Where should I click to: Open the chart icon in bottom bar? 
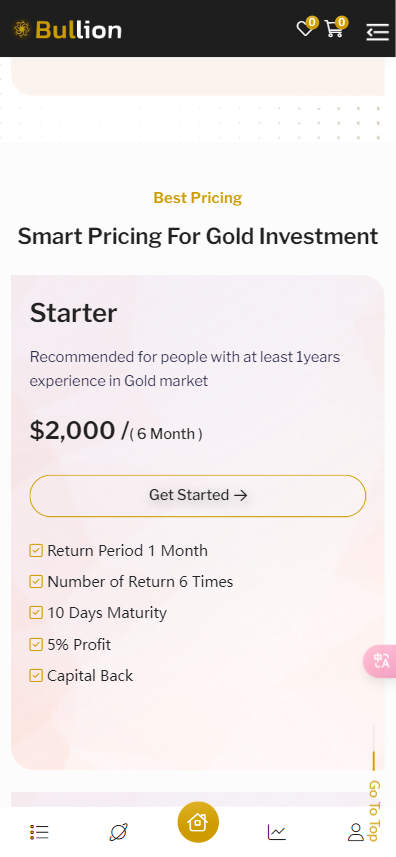coord(277,832)
